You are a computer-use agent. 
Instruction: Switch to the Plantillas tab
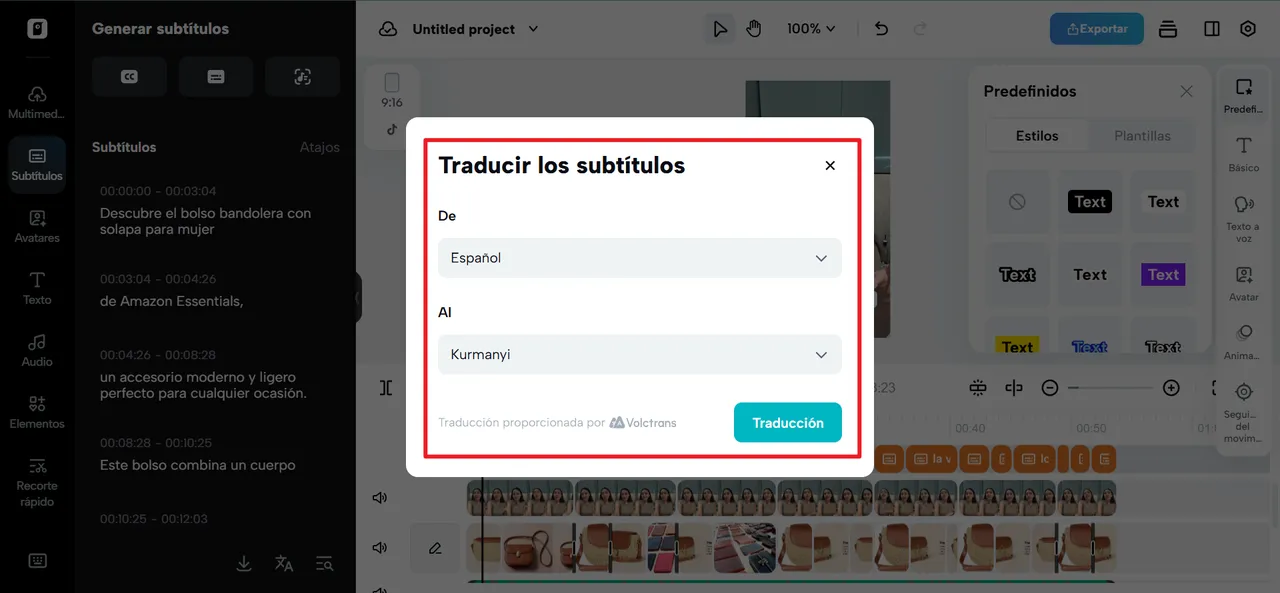pyautogui.click(x=1142, y=136)
